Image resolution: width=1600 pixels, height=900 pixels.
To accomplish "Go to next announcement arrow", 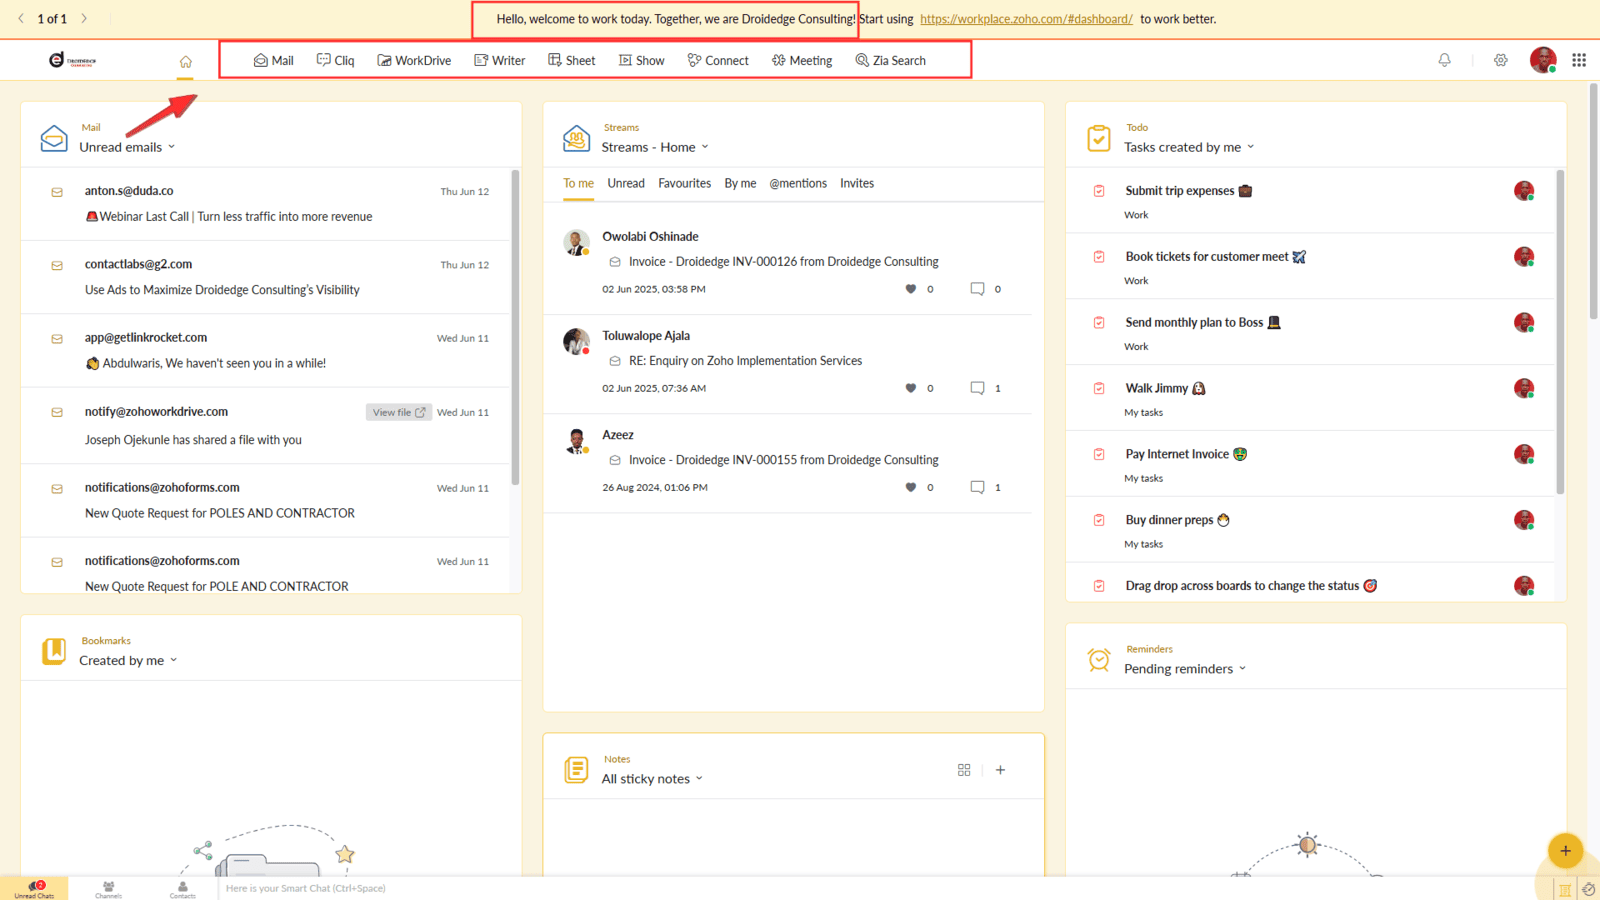I will pyautogui.click(x=84, y=18).
